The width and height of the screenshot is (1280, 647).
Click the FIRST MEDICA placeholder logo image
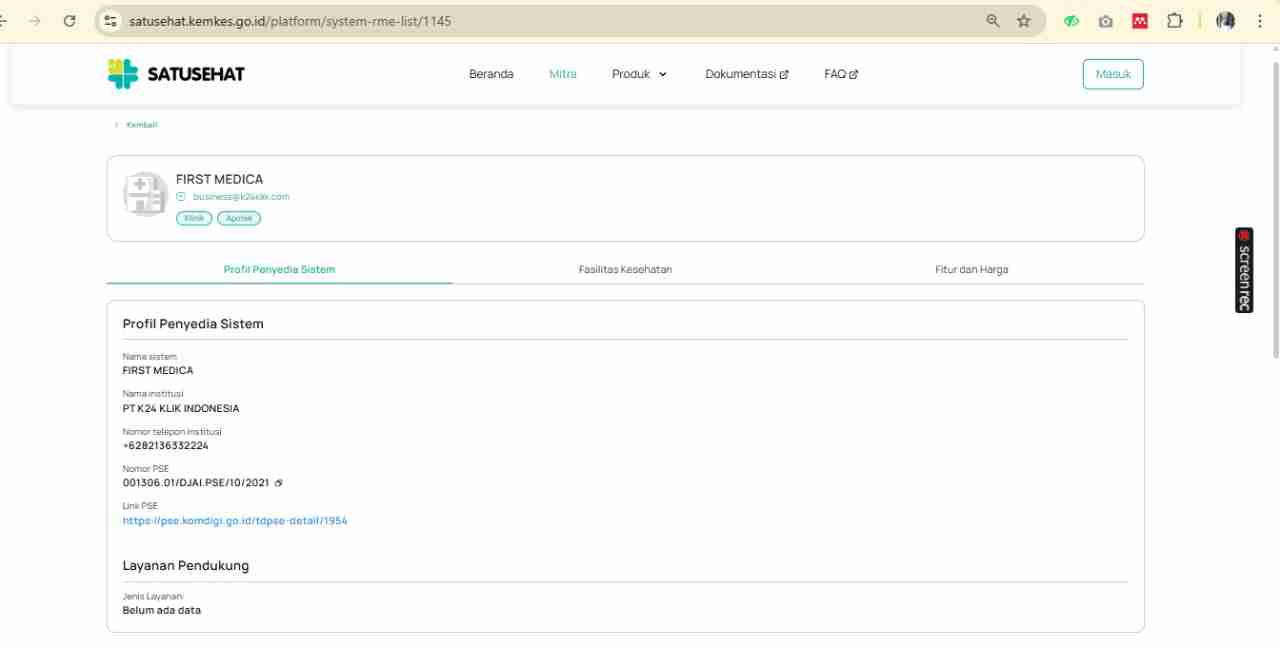[x=145, y=194]
